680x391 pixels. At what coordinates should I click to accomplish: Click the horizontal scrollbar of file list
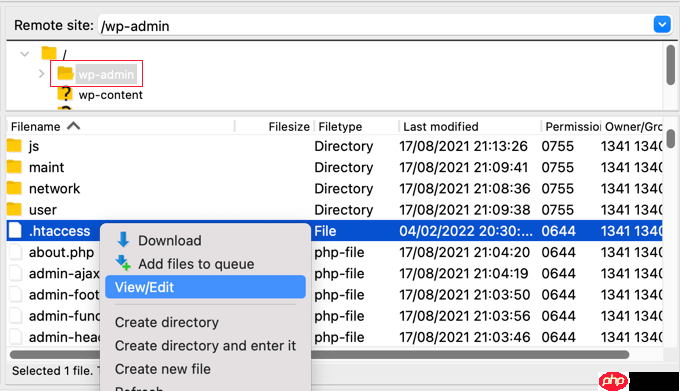(319, 355)
